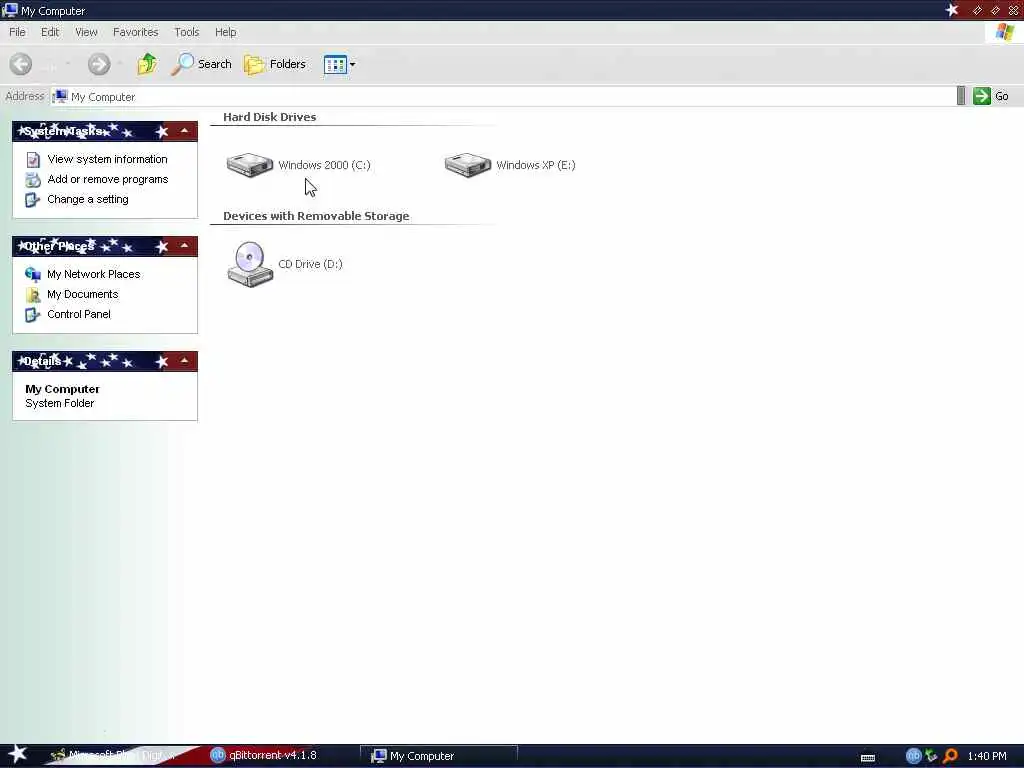1024x768 pixels.
Task: Click Add or remove programs link
Action: (x=108, y=179)
